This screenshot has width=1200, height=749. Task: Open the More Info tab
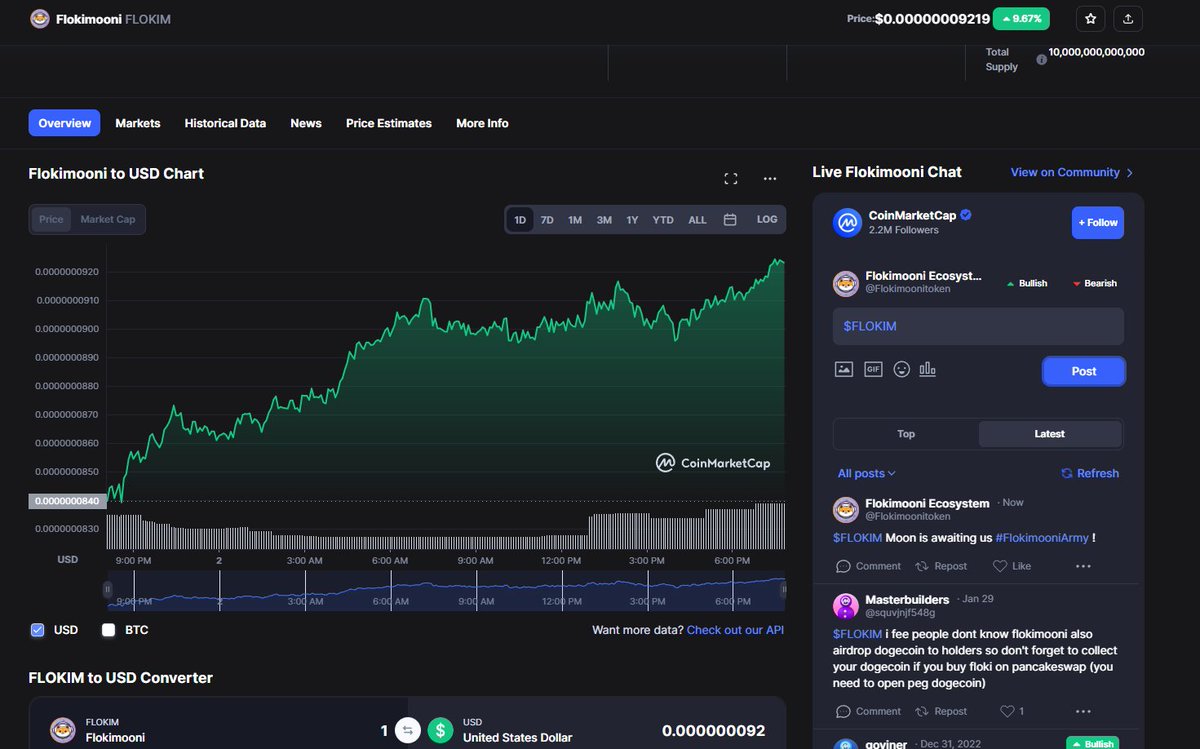coord(482,123)
